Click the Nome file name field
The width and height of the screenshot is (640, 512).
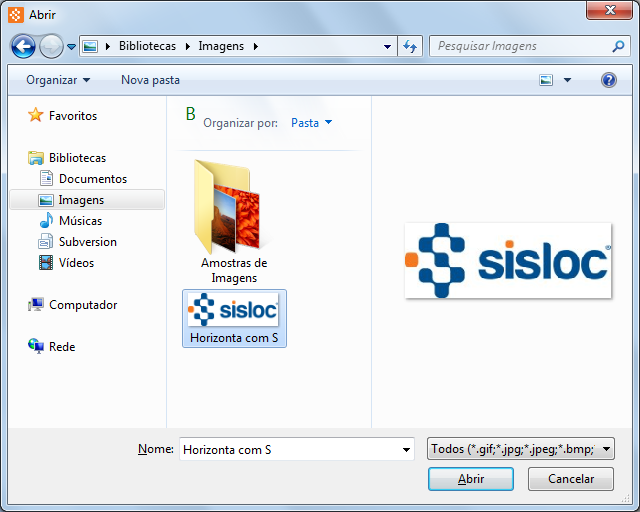tap(297, 450)
